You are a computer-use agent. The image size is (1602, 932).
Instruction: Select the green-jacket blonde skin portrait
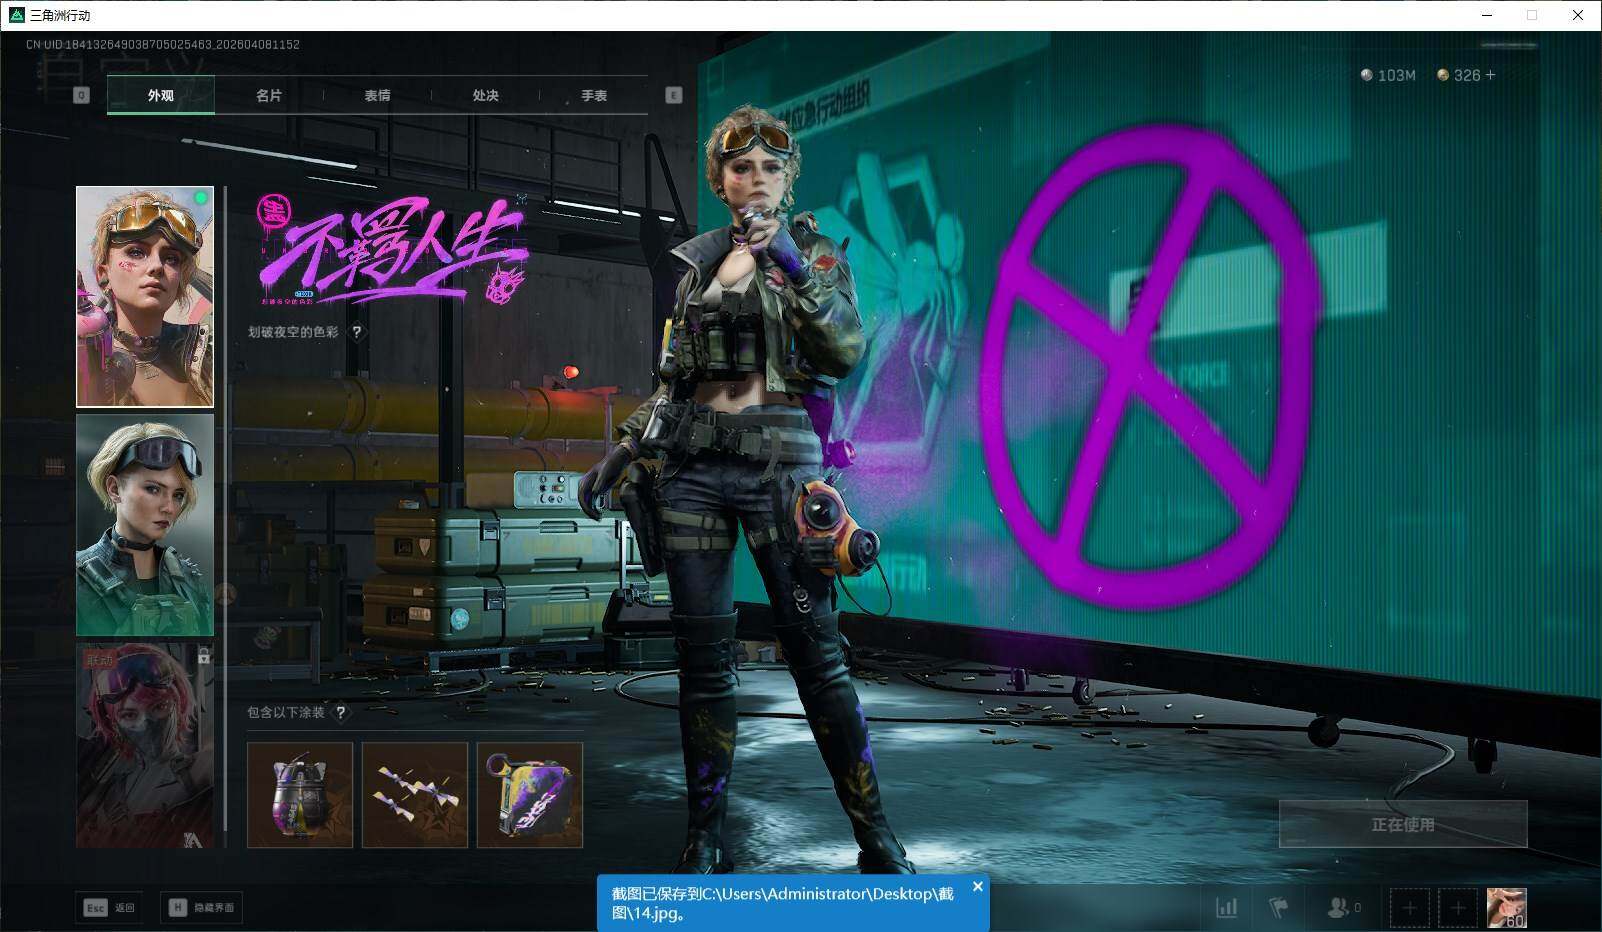pyautogui.click(x=145, y=525)
